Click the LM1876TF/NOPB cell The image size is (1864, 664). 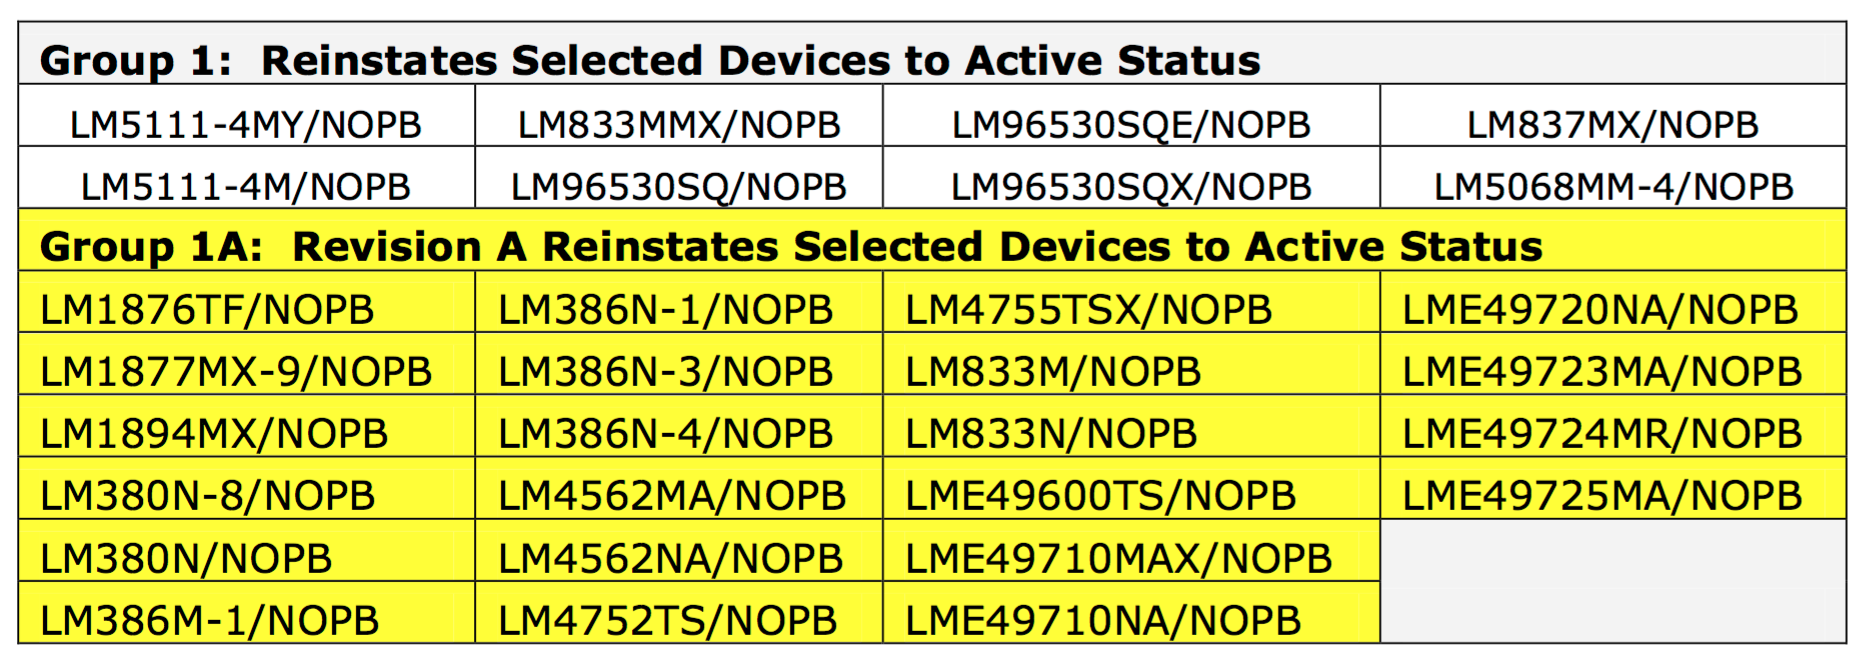pyautogui.click(x=246, y=301)
